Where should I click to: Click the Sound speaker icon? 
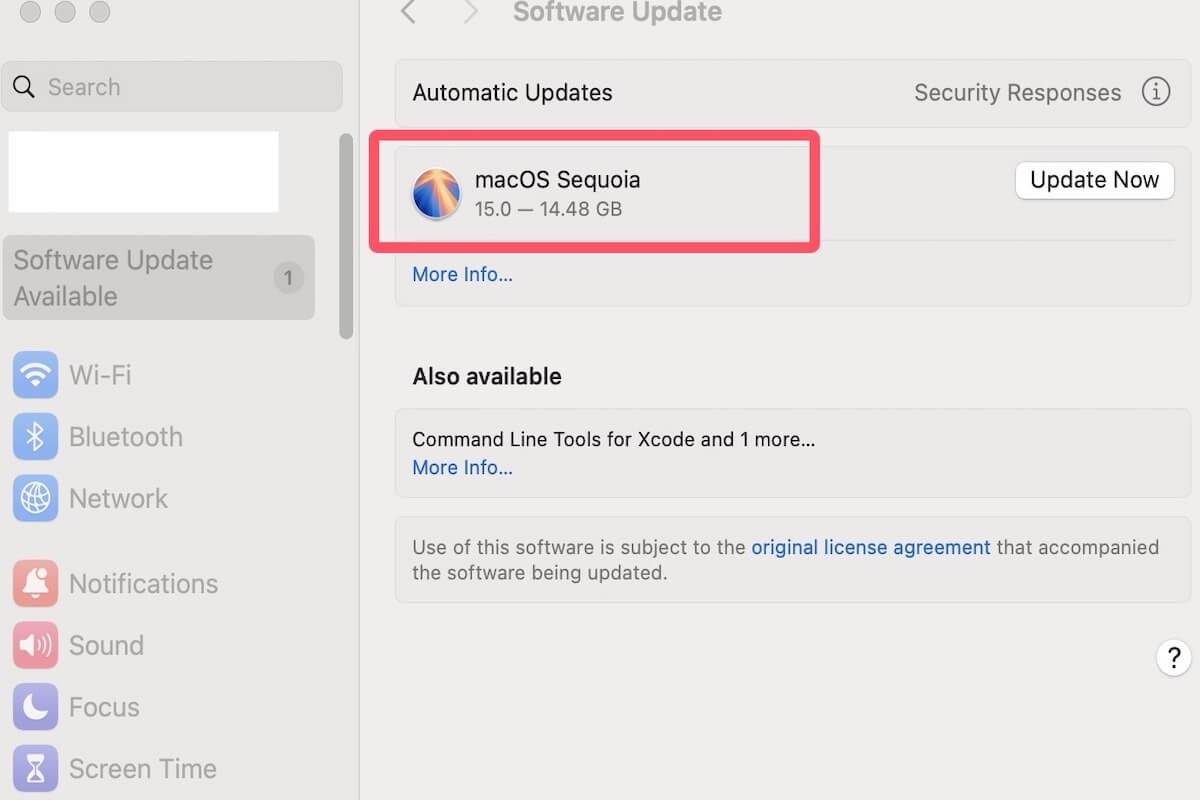(x=36, y=645)
